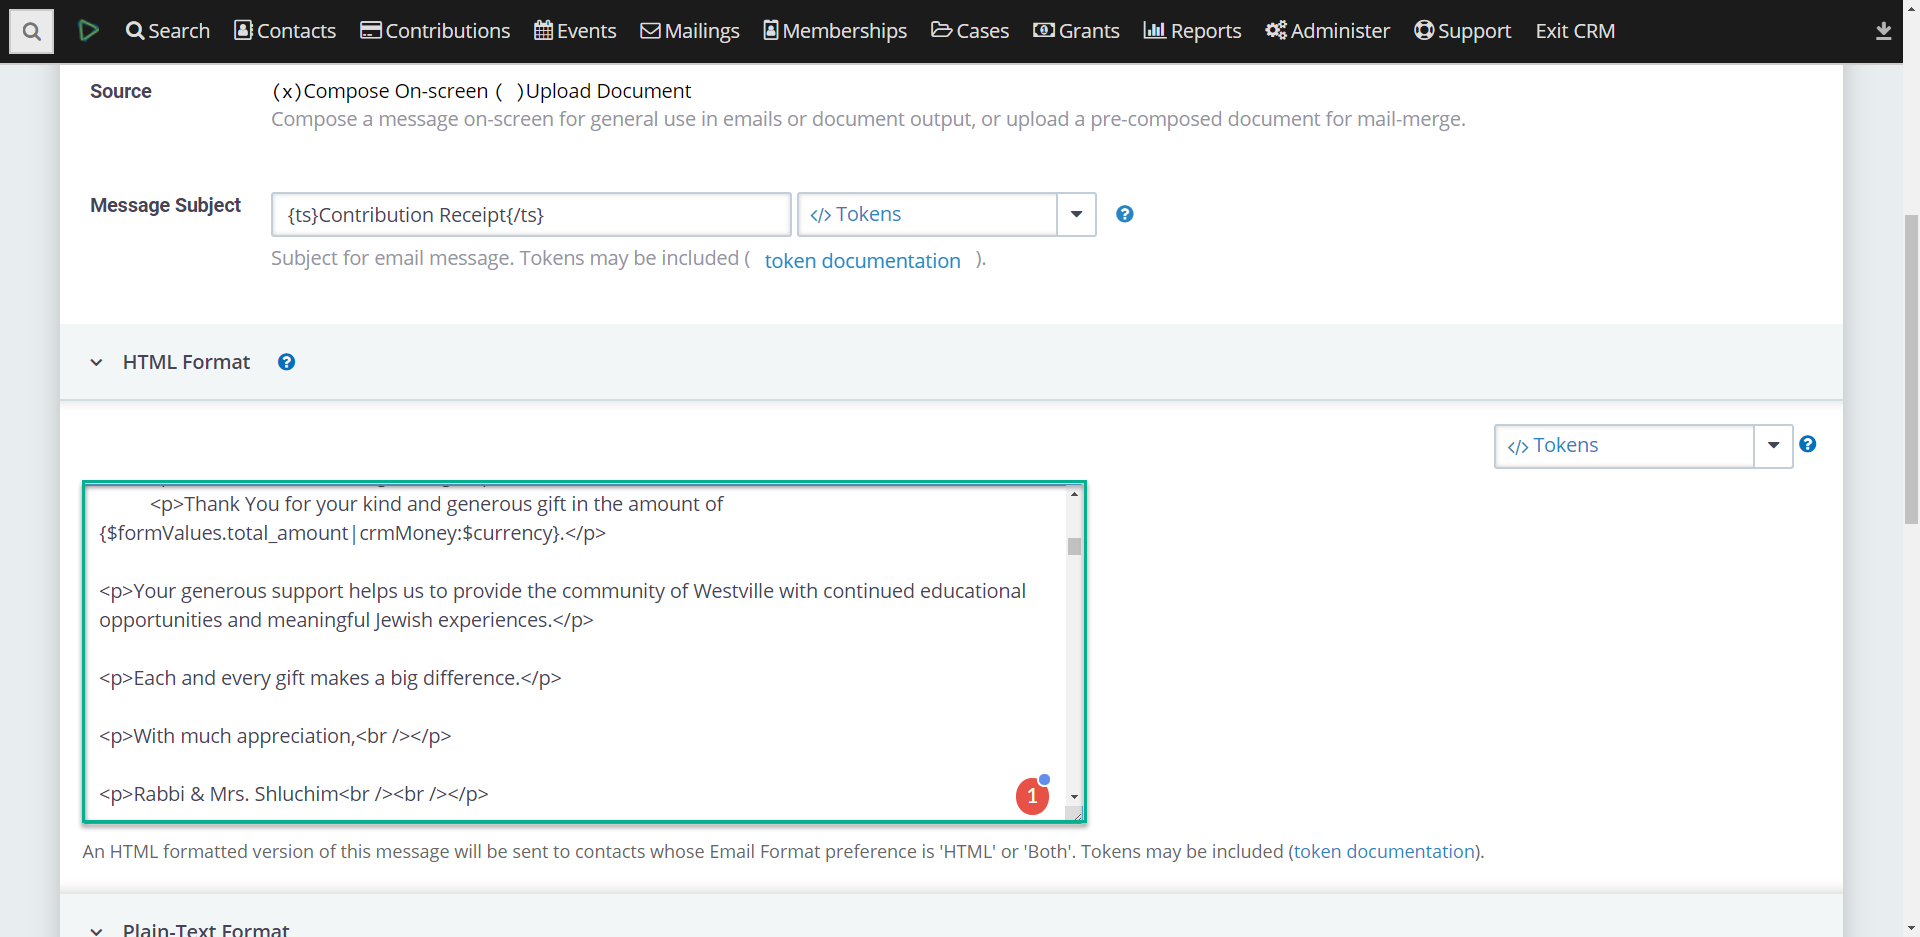Open the Cases menu

pyautogui.click(x=970, y=31)
